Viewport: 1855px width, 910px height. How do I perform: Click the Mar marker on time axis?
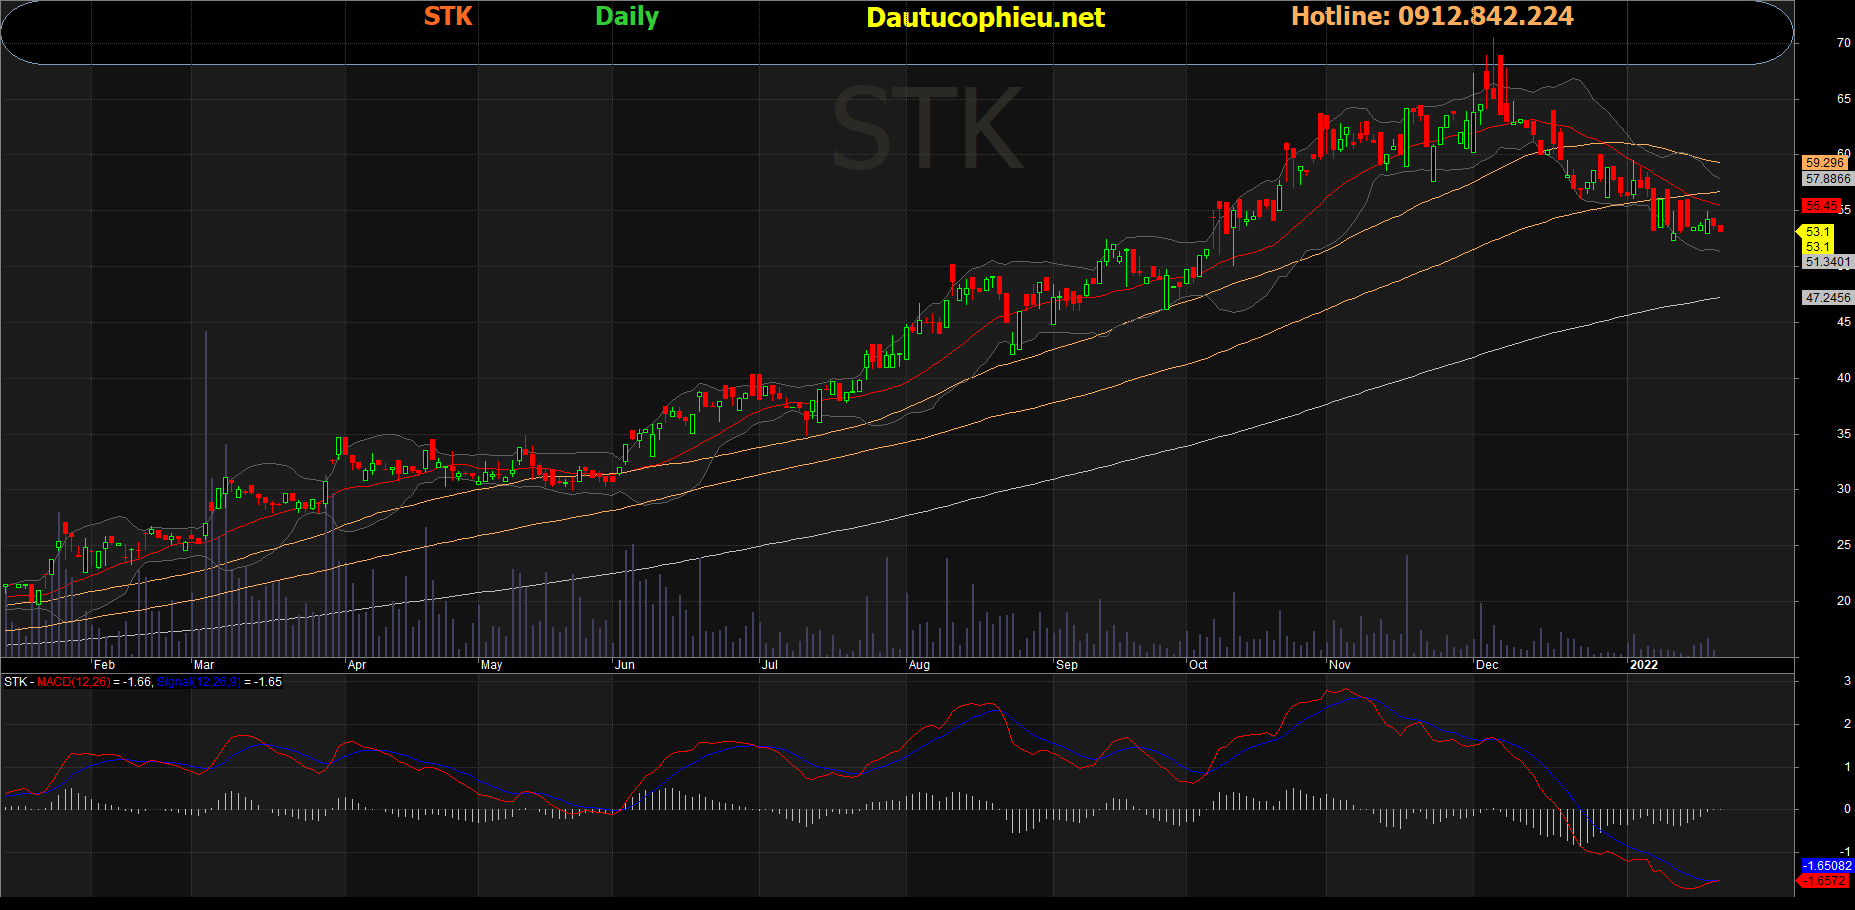pos(204,665)
